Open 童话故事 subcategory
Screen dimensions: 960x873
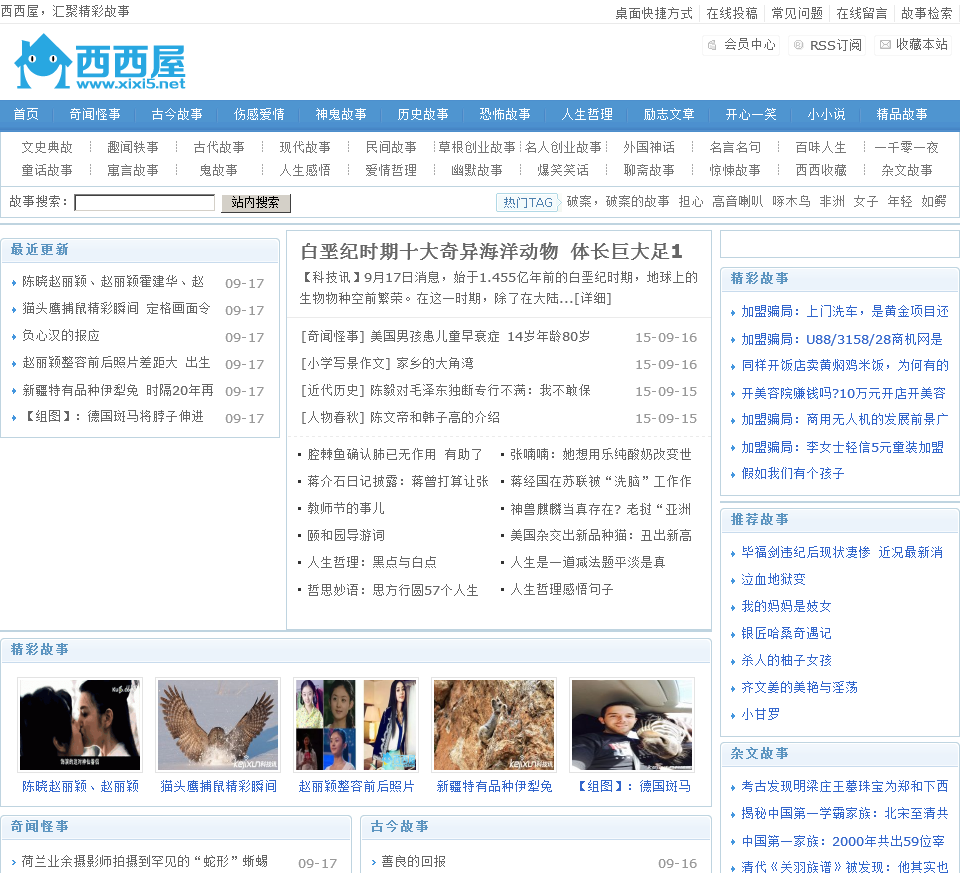click(47, 170)
